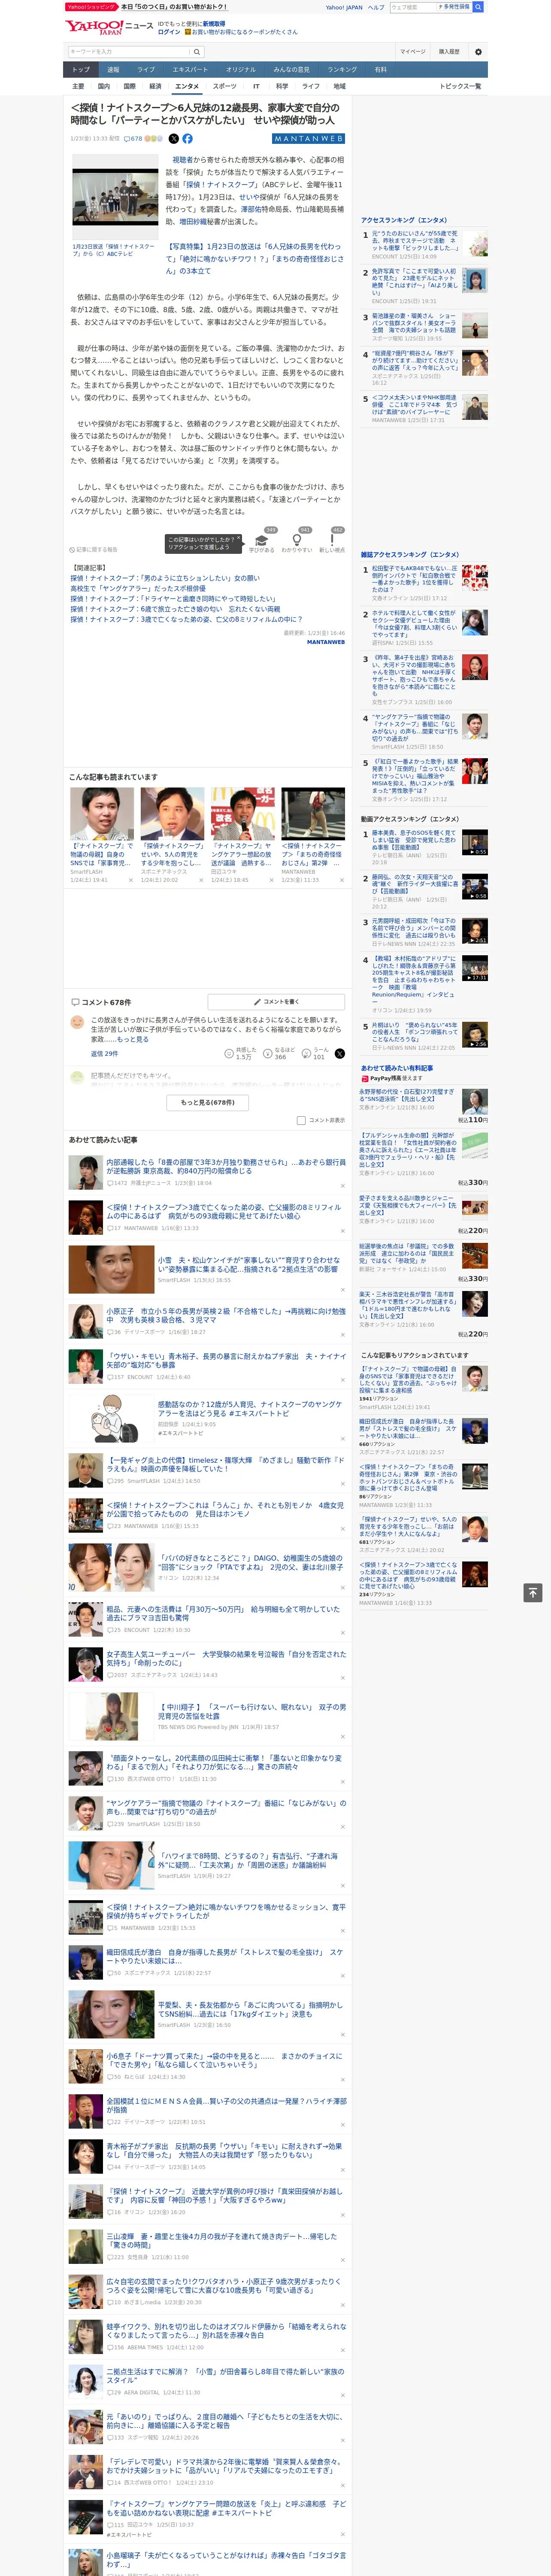The image size is (551, 2576).
Task: Open the main article group photo thumbnail
Action: [x=115, y=197]
